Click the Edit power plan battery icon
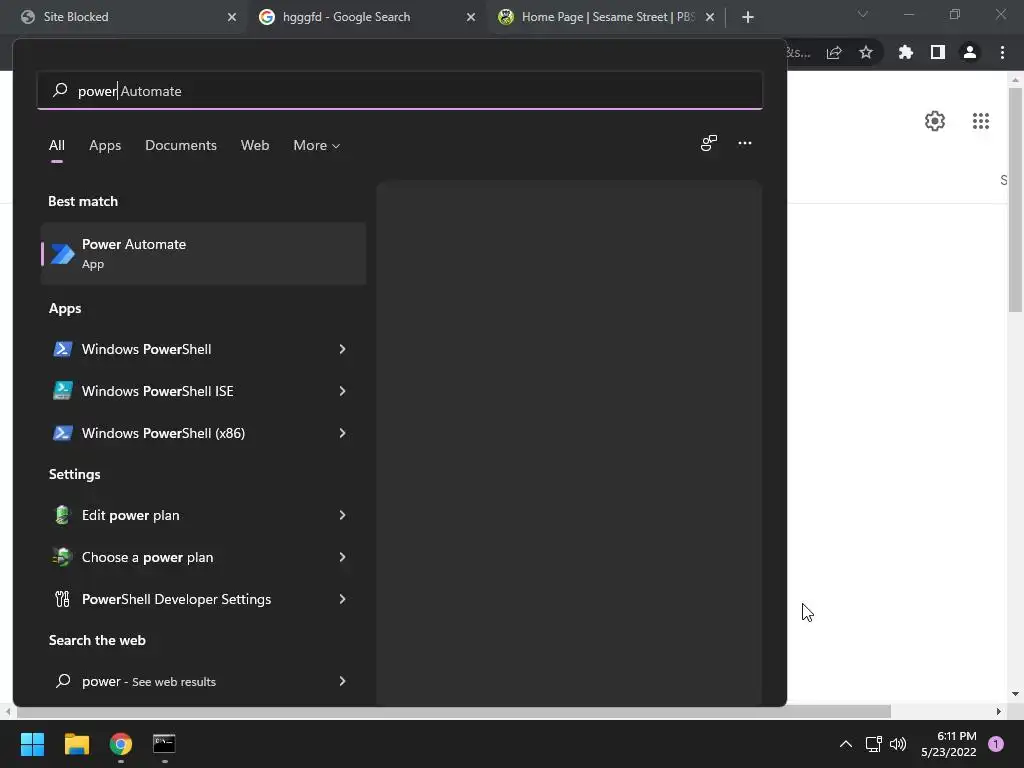This screenshot has width=1024, height=768. pyautogui.click(x=63, y=515)
